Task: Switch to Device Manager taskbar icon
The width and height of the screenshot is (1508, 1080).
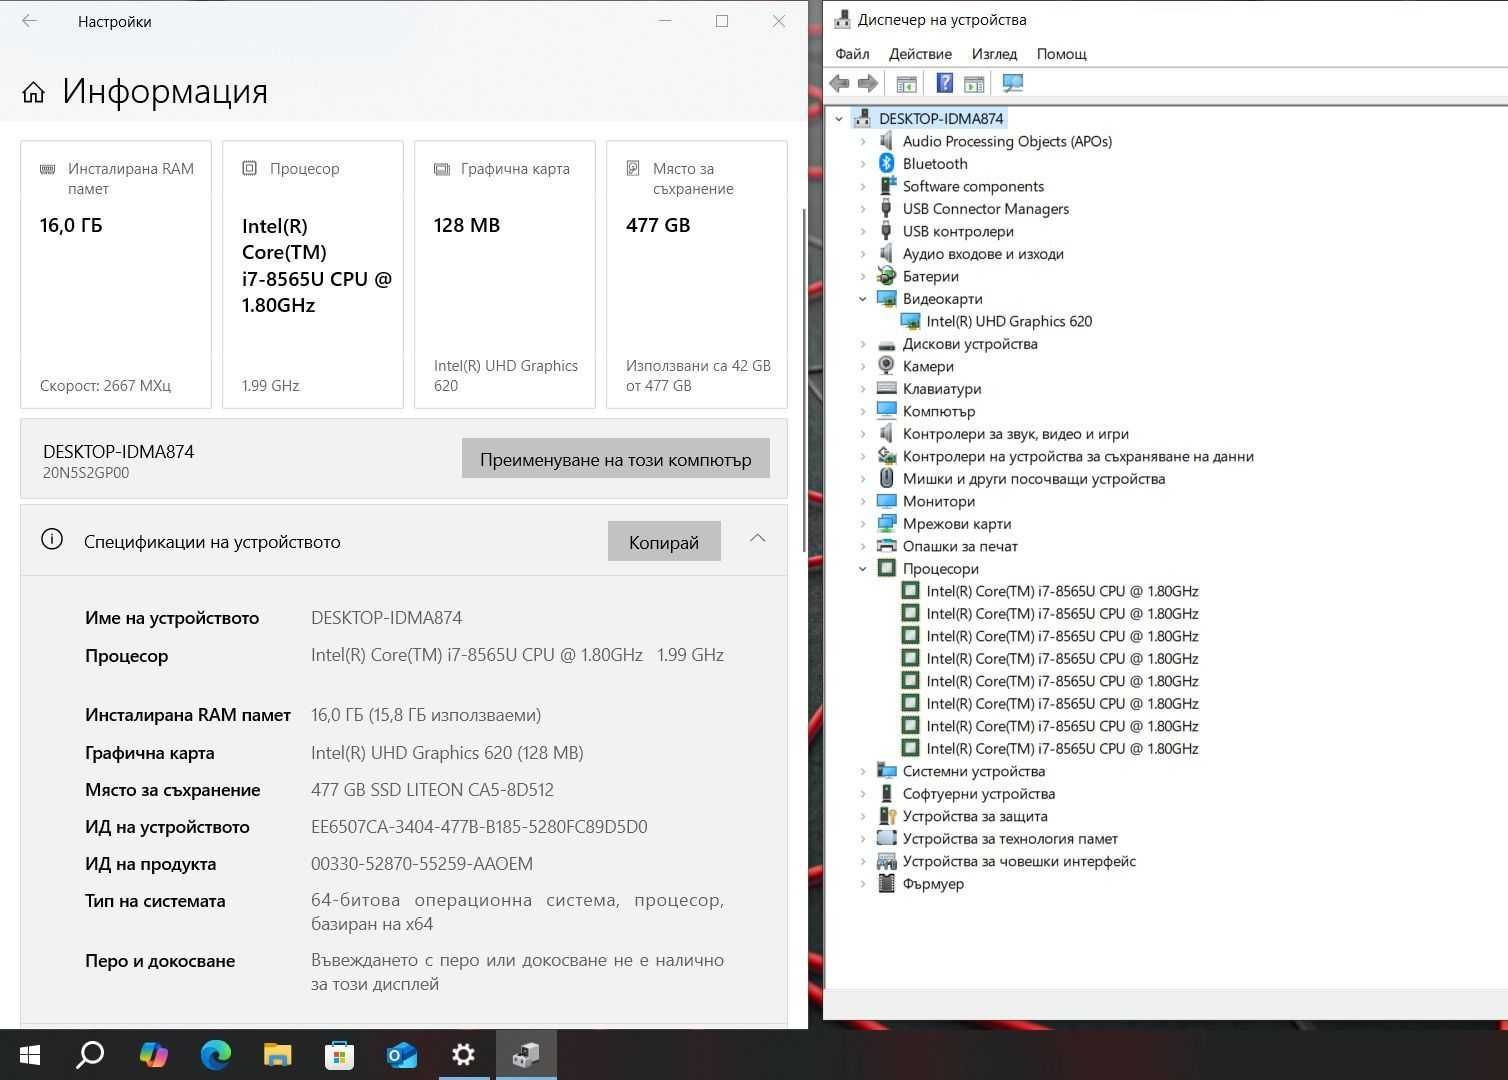Action: (x=526, y=1054)
